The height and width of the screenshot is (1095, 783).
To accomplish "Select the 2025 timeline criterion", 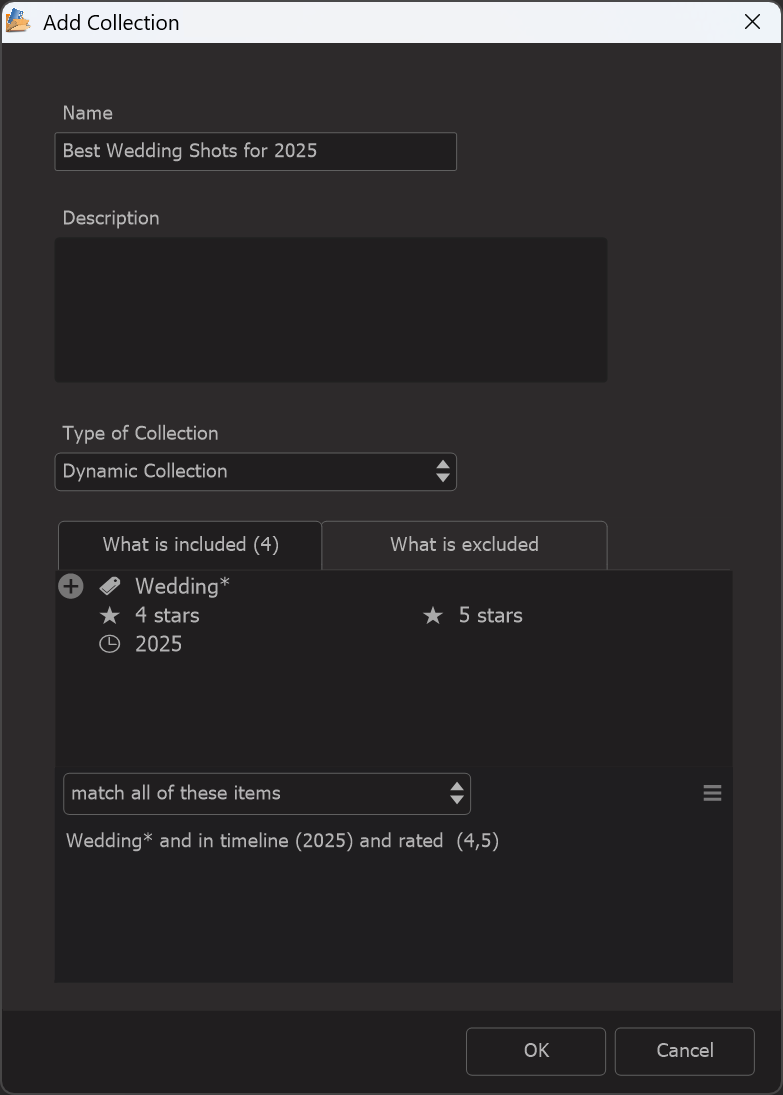I will coord(159,644).
